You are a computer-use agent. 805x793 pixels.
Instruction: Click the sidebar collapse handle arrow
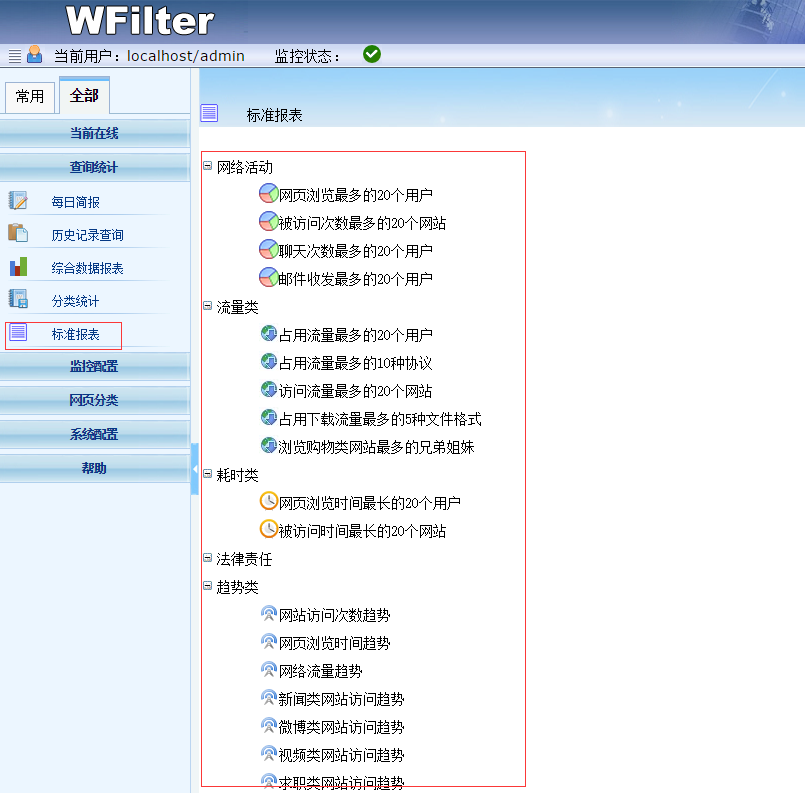(194, 468)
